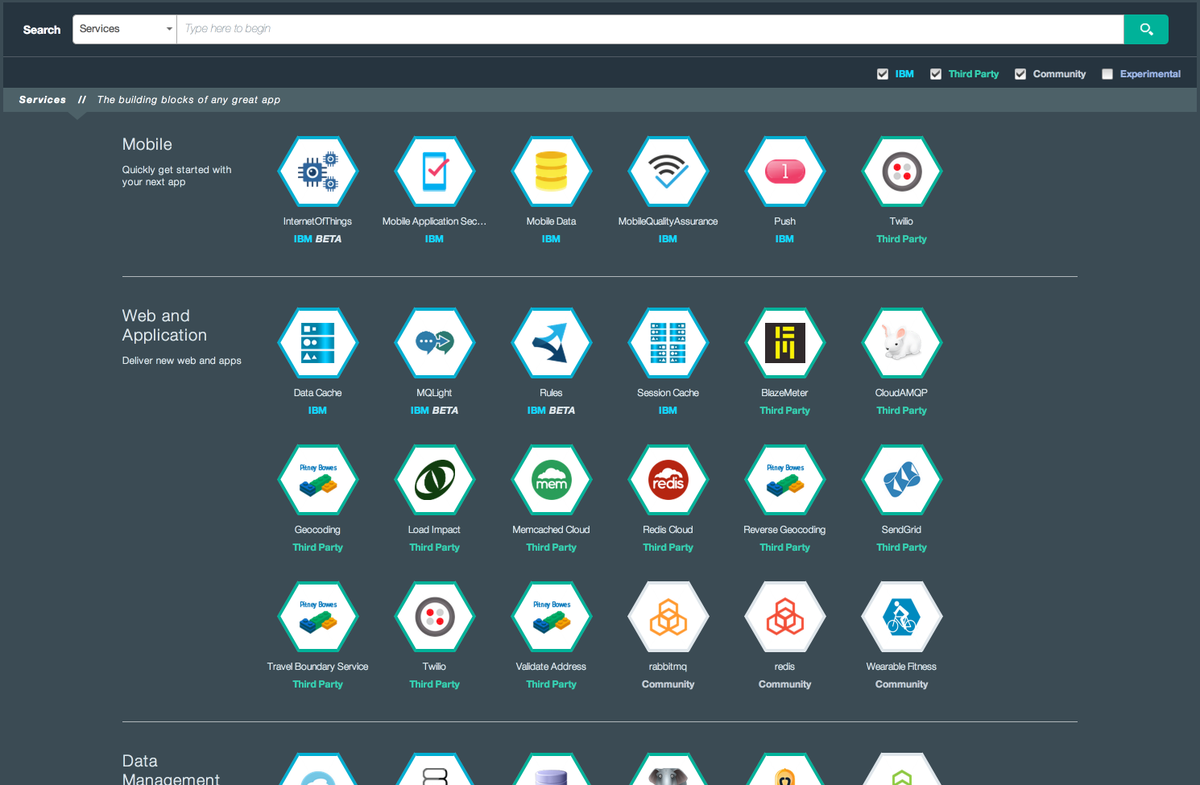This screenshot has height=785, width=1200.
Task: Choose the Session Cache service icon
Action: pos(668,343)
